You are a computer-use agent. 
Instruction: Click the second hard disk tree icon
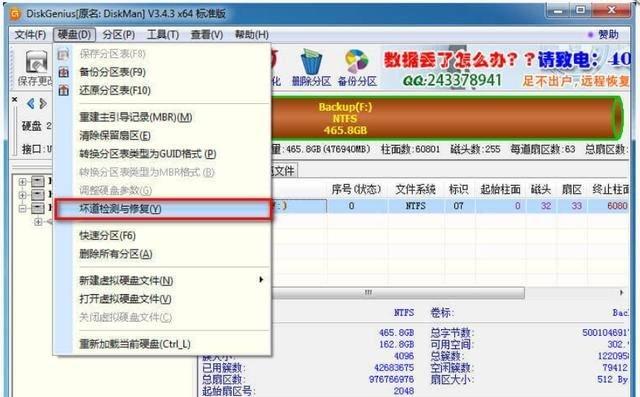point(38,194)
